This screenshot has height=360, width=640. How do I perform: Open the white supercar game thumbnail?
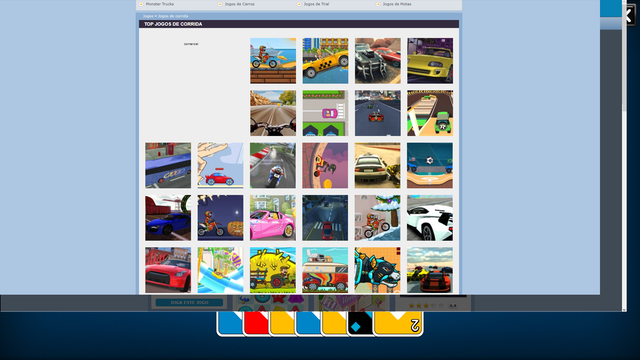pyautogui.click(x=430, y=218)
